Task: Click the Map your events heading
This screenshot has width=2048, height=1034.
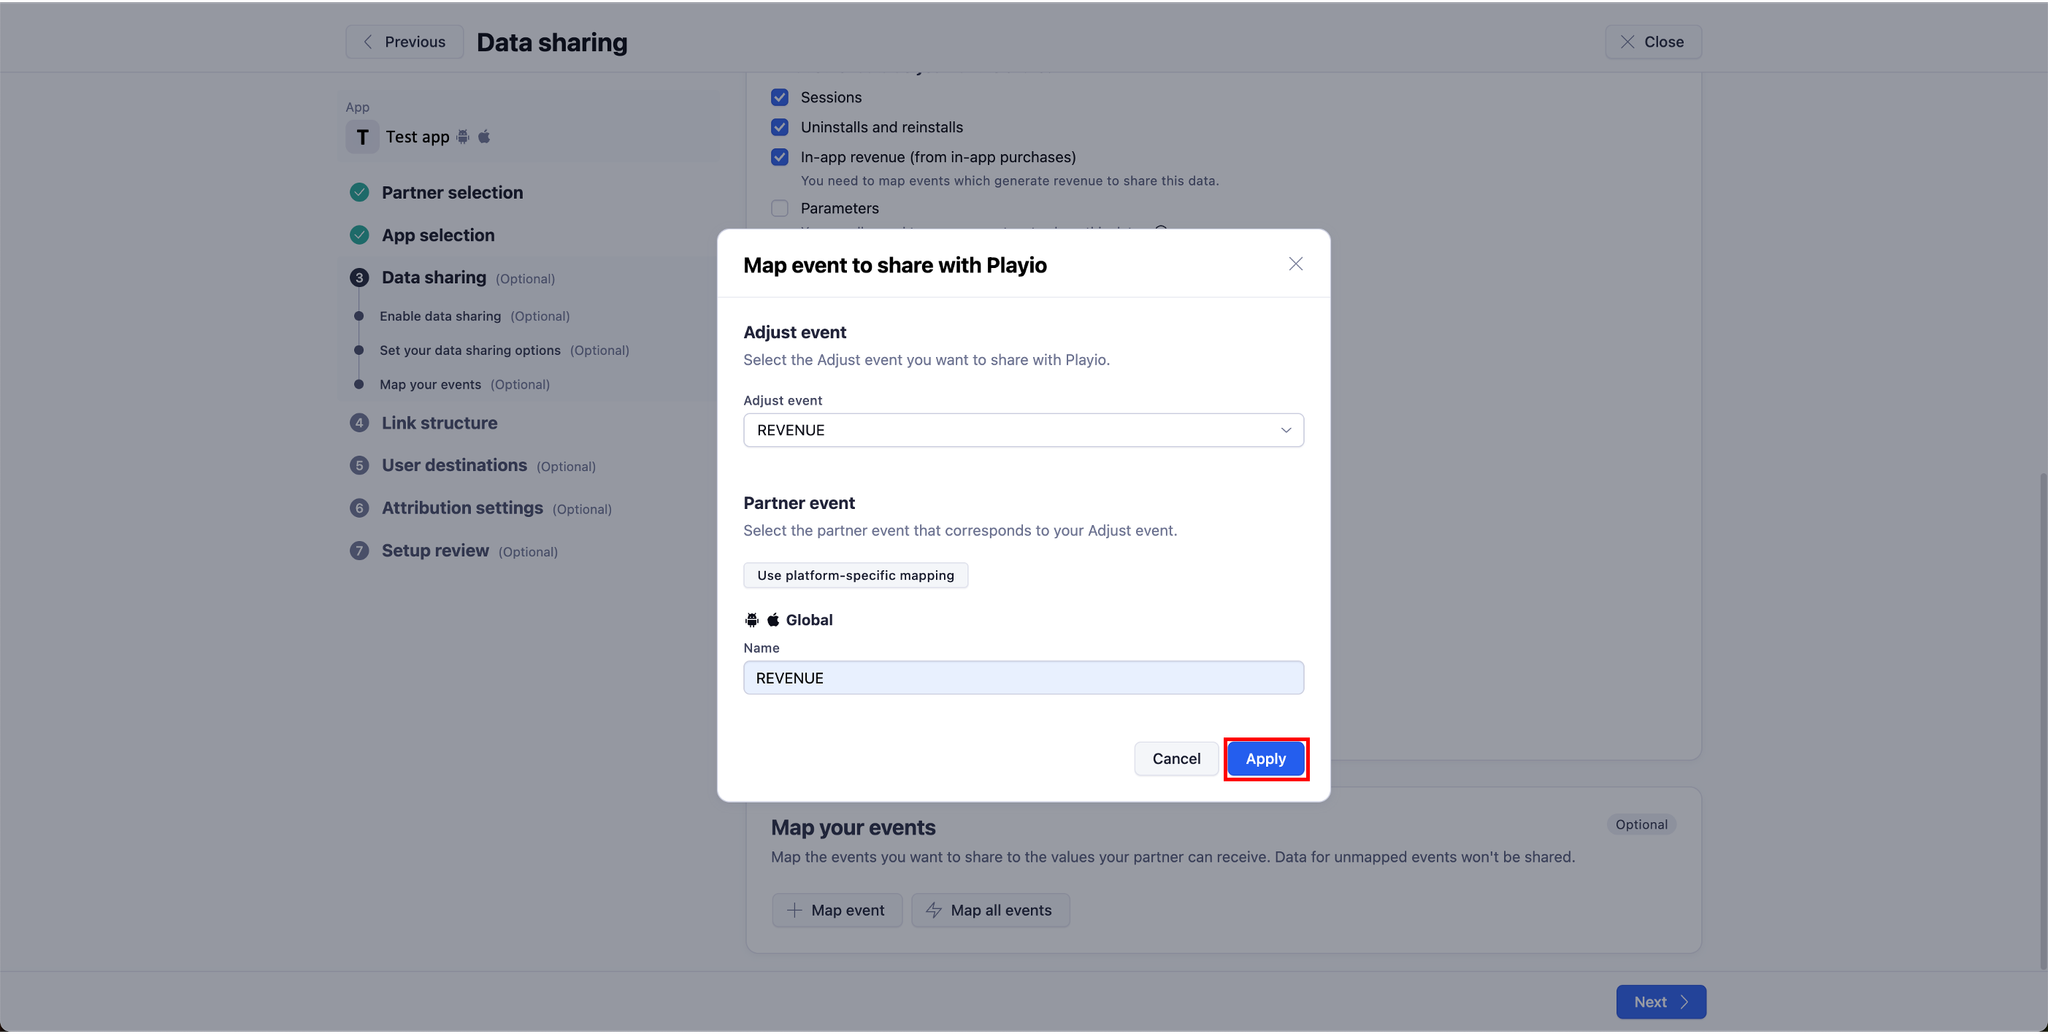Action: tap(853, 828)
